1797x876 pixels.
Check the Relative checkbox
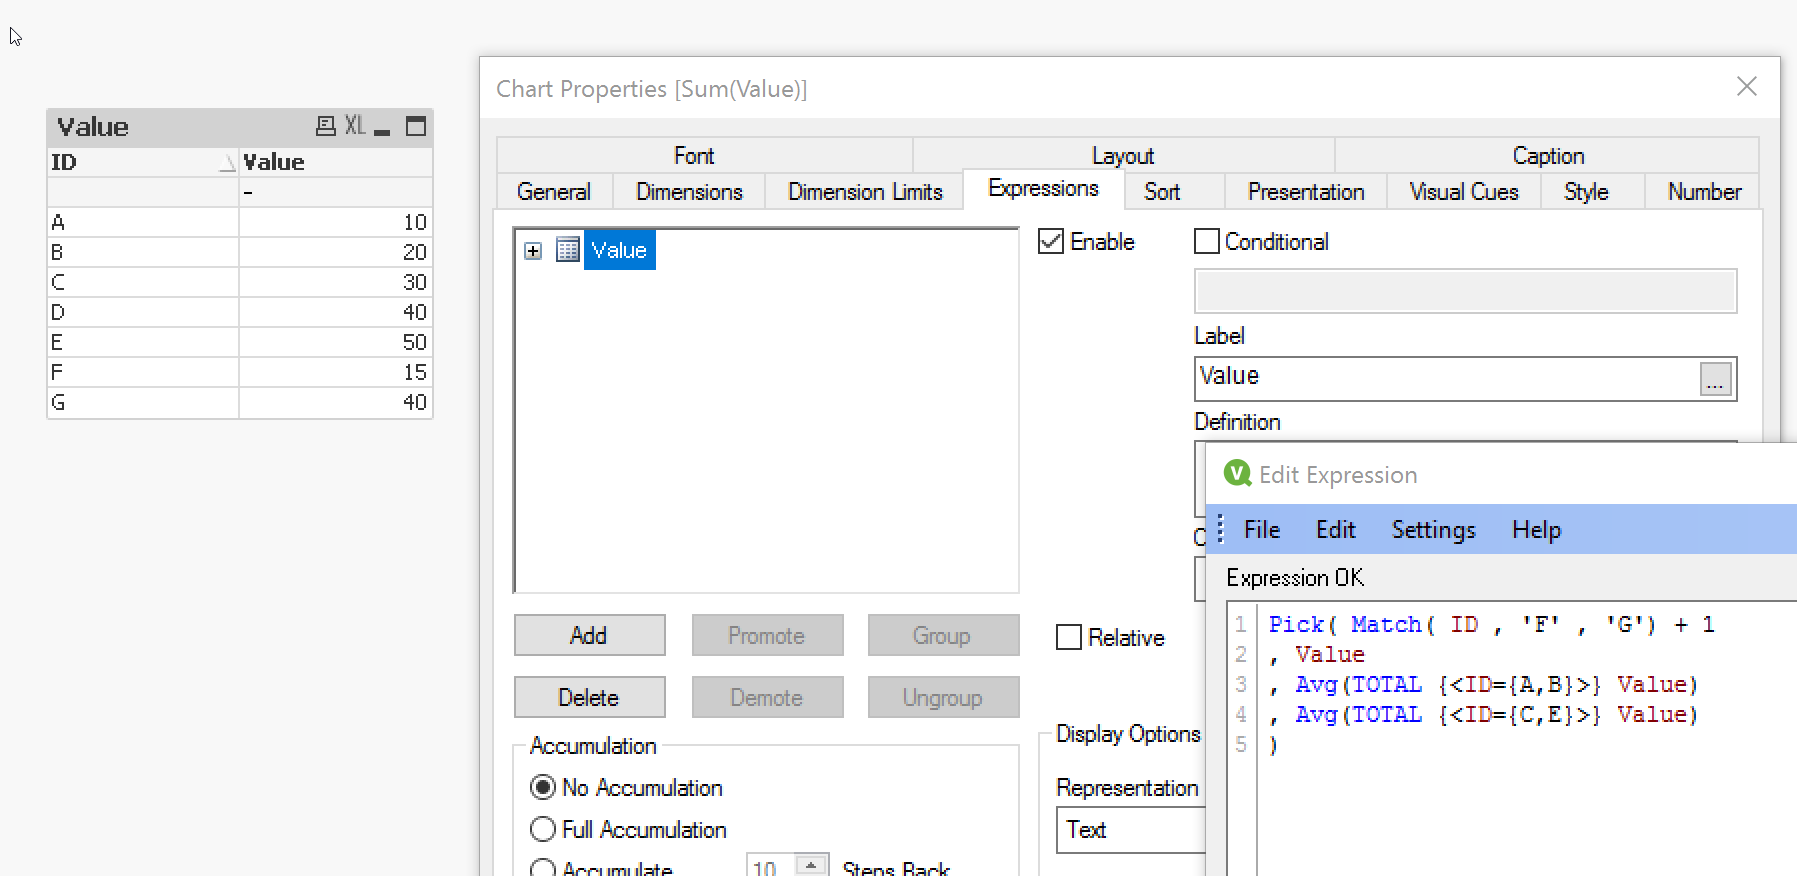click(x=1069, y=638)
